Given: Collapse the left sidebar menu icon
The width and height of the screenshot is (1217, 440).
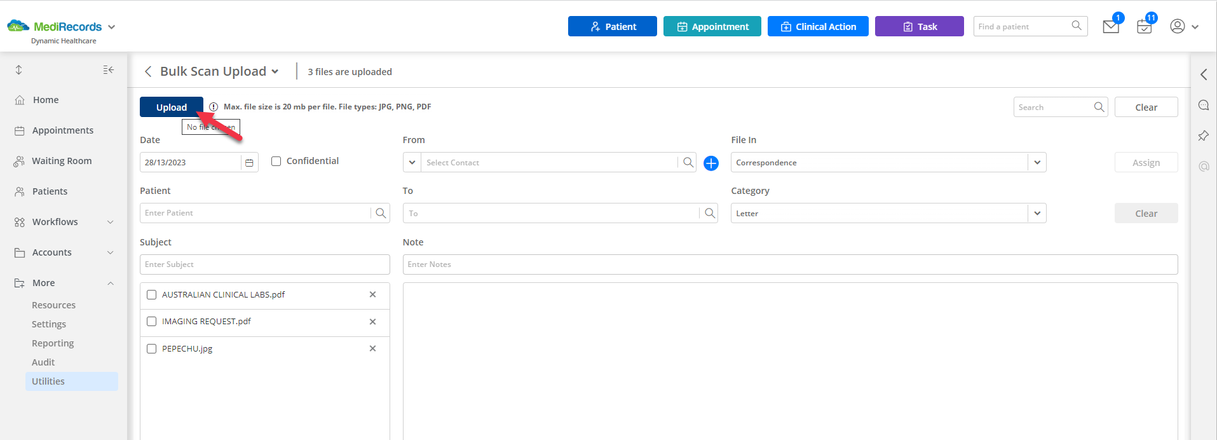Looking at the screenshot, I should 109,70.
